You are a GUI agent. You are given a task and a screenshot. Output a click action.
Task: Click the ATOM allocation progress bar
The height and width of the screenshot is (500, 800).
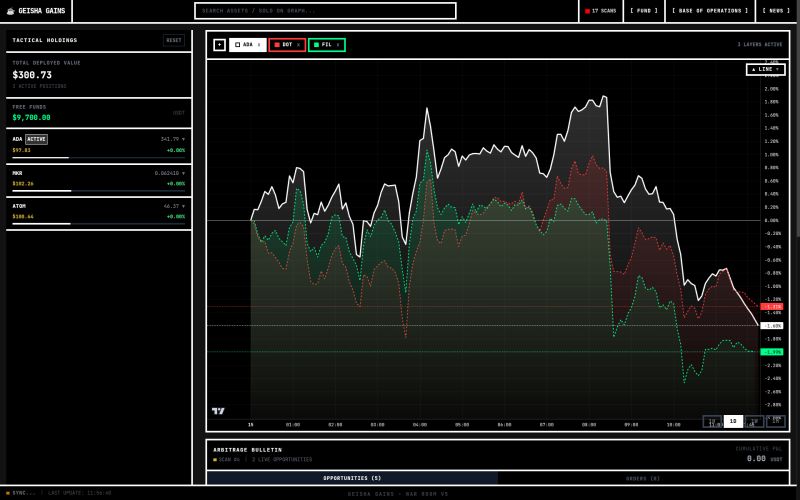point(98,223)
